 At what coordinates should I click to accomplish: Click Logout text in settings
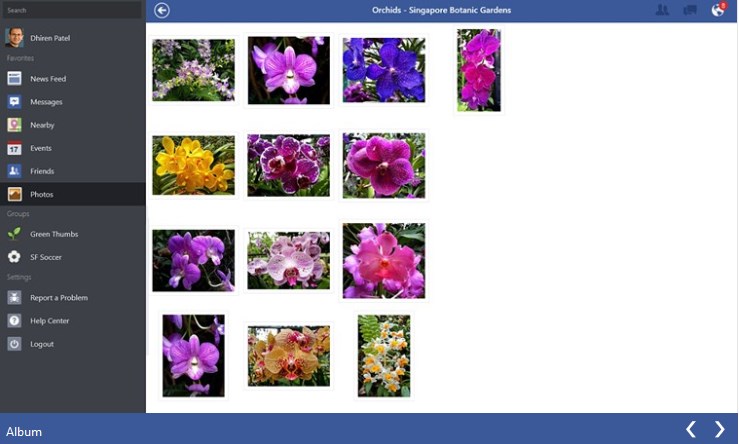(42, 344)
